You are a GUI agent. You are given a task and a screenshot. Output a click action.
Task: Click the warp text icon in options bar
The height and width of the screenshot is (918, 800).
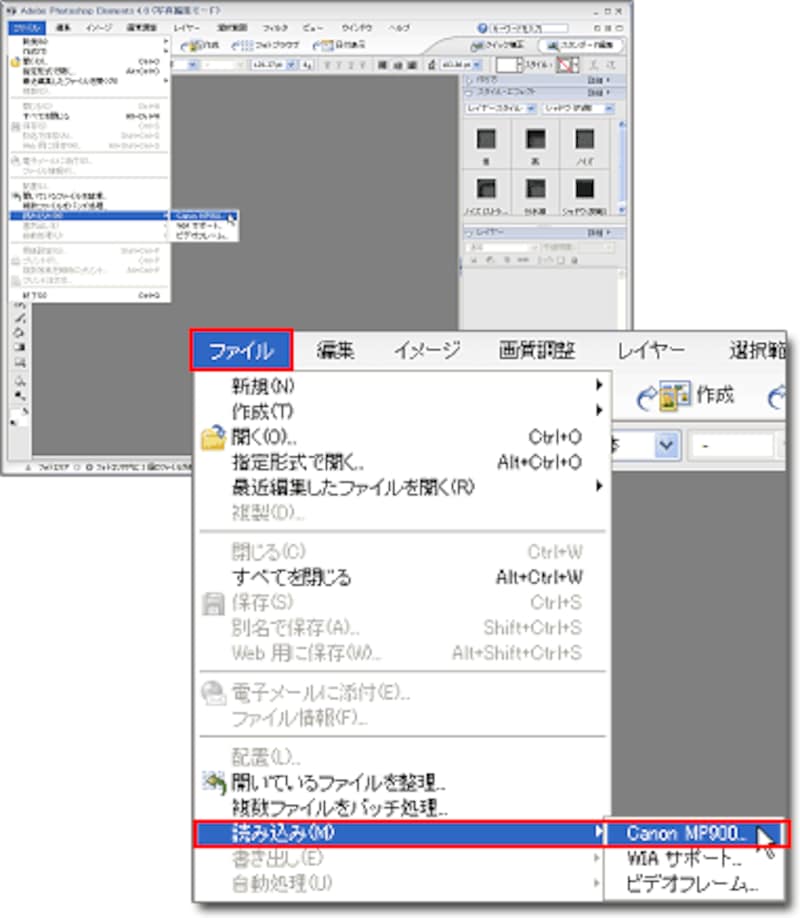pos(593,65)
